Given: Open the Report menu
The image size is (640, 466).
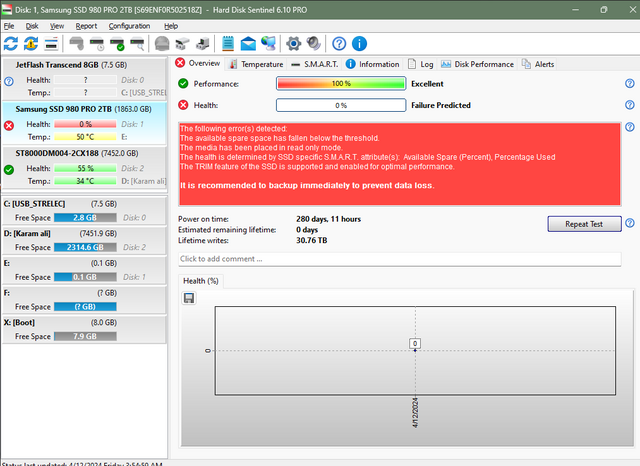Looking at the screenshot, I should click(x=87, y=25).
